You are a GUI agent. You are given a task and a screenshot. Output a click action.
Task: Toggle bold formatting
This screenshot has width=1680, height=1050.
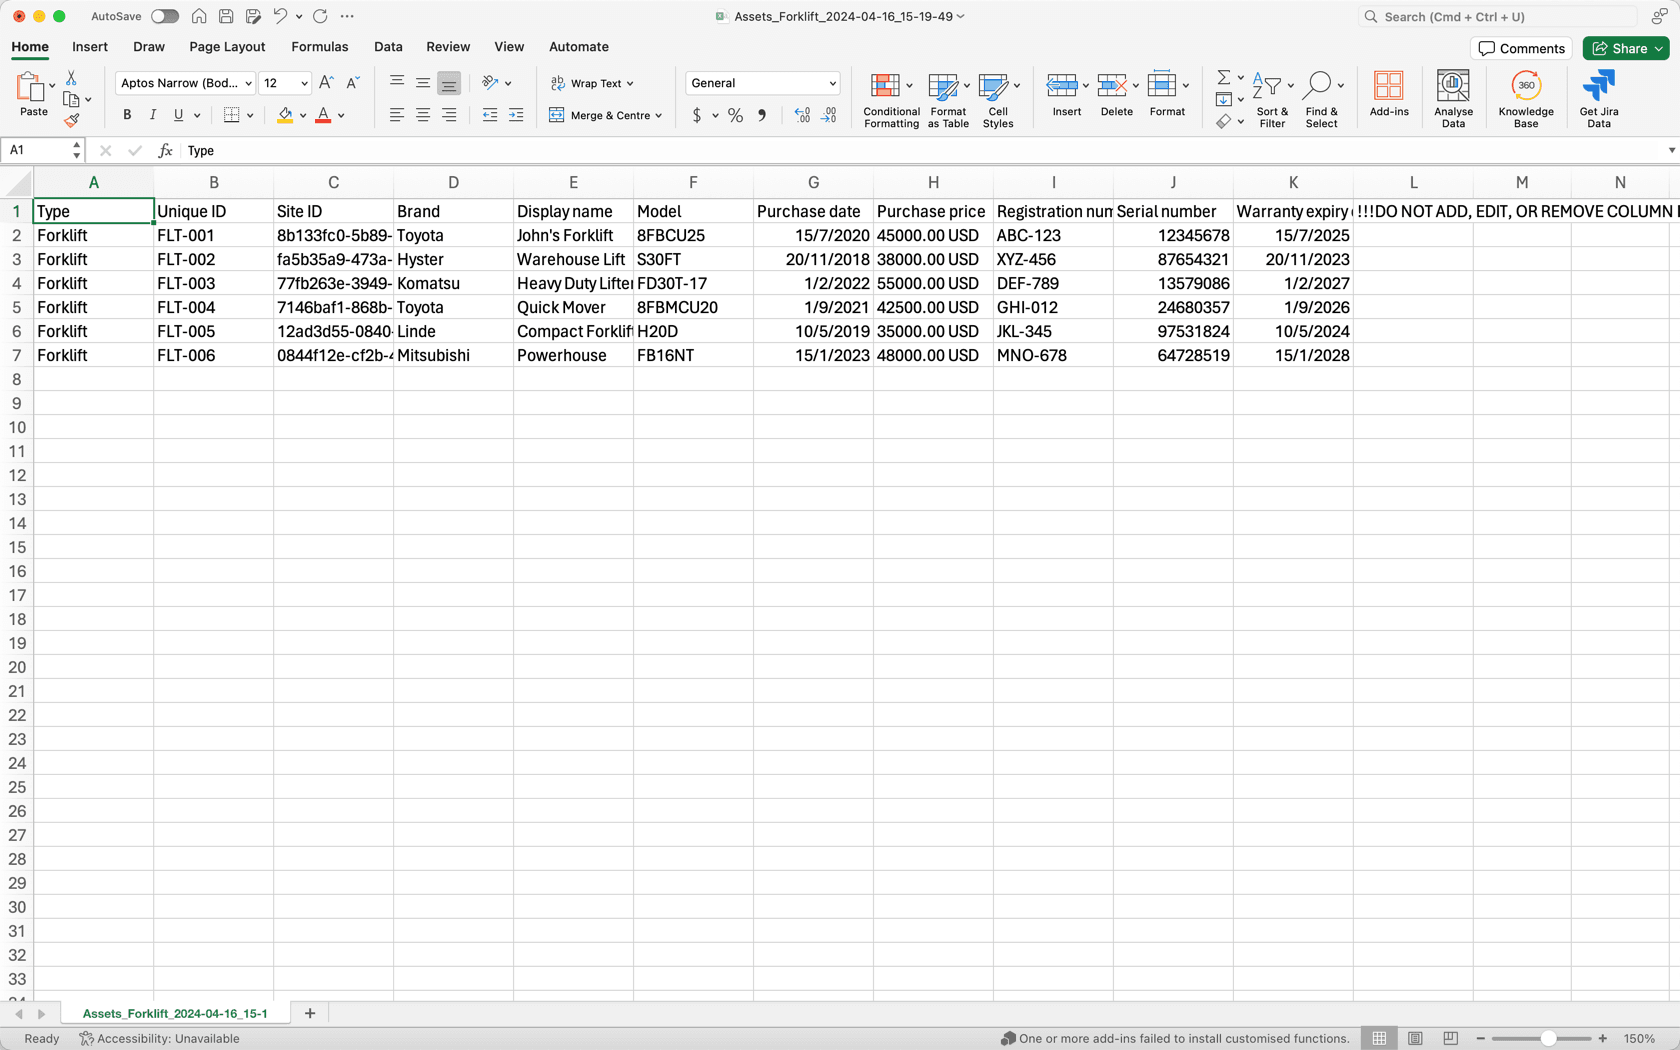click(x=126, y=115)
